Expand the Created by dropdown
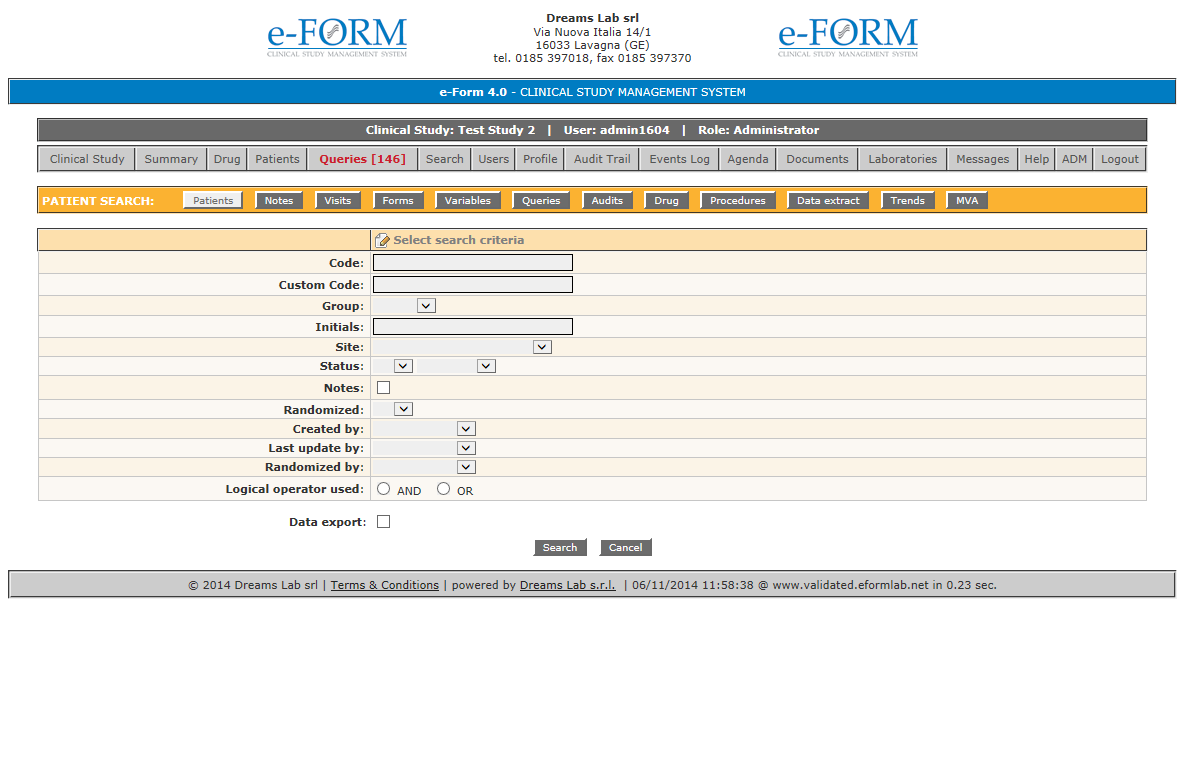Image resolution: width=1185 pixels, height=775 pixels. coord(424,429)
